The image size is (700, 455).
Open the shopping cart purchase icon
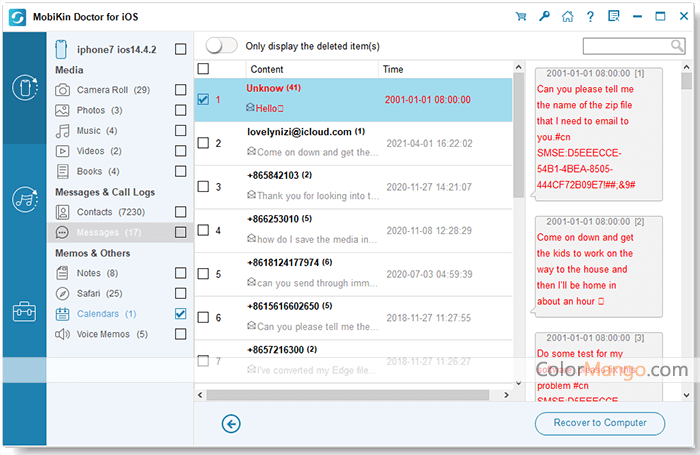click(521, 16)
